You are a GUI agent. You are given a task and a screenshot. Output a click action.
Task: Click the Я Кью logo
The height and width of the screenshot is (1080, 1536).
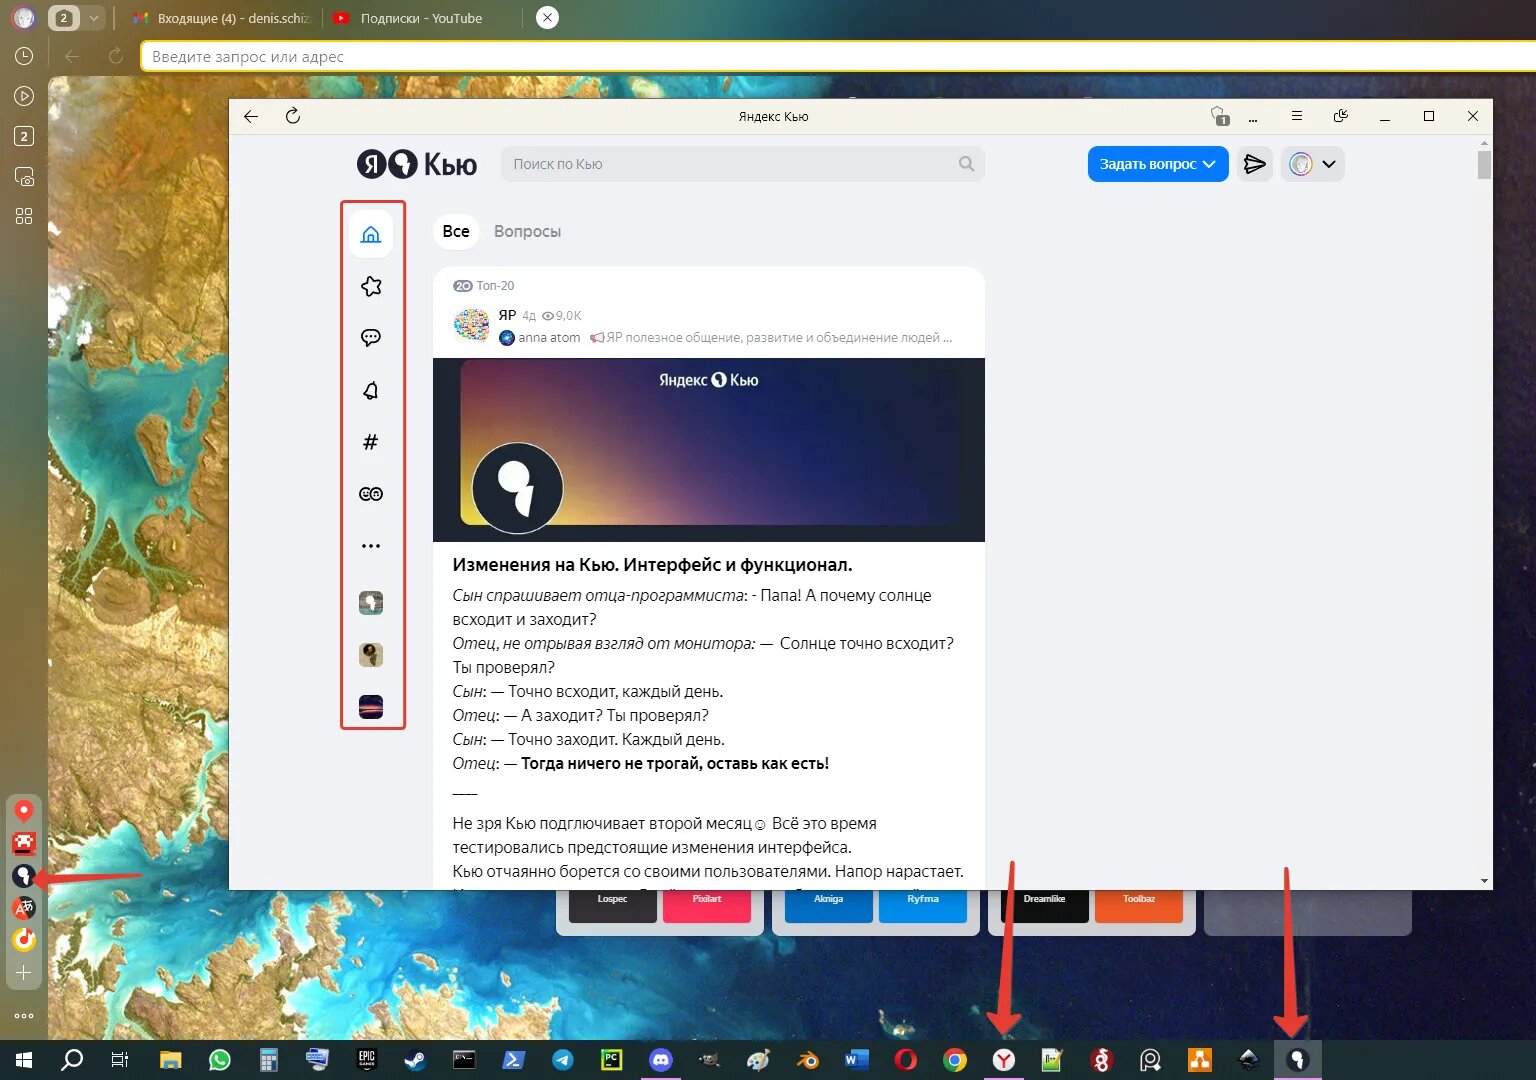(x=417, y=164)
